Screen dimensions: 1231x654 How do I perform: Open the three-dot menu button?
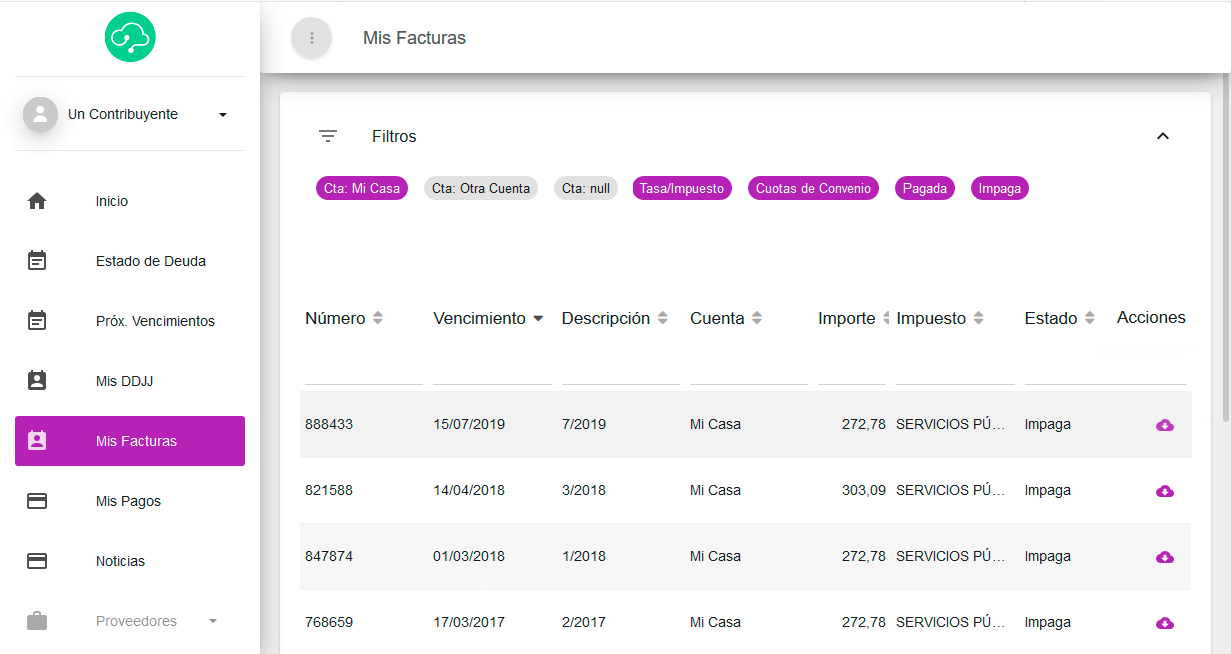(311, 38)
